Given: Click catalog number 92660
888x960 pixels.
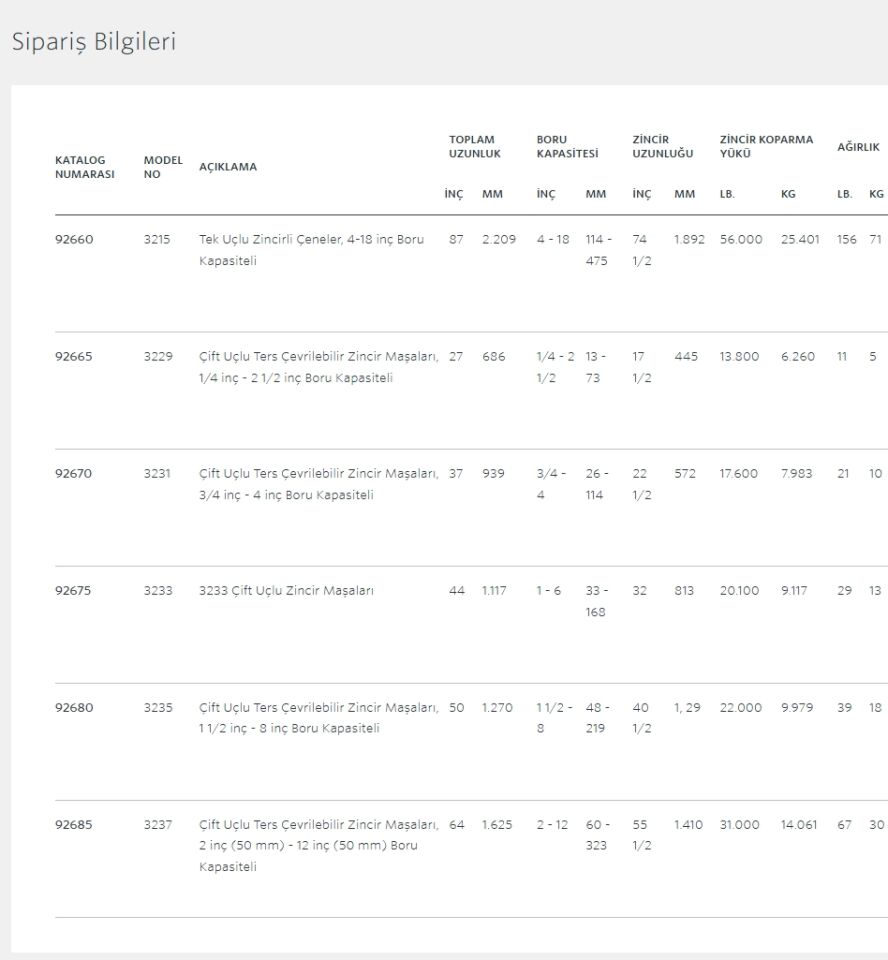Looking at the screenshot, I should pos(73,240).
